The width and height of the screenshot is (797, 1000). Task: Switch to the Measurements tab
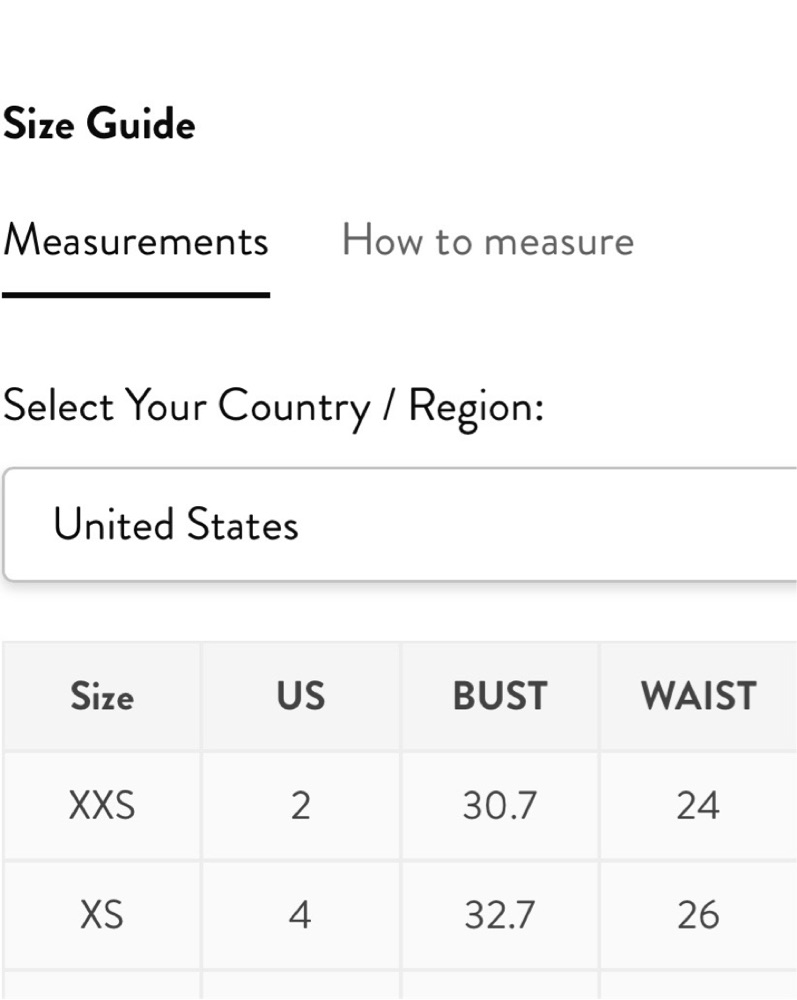(x=135, y=241)
